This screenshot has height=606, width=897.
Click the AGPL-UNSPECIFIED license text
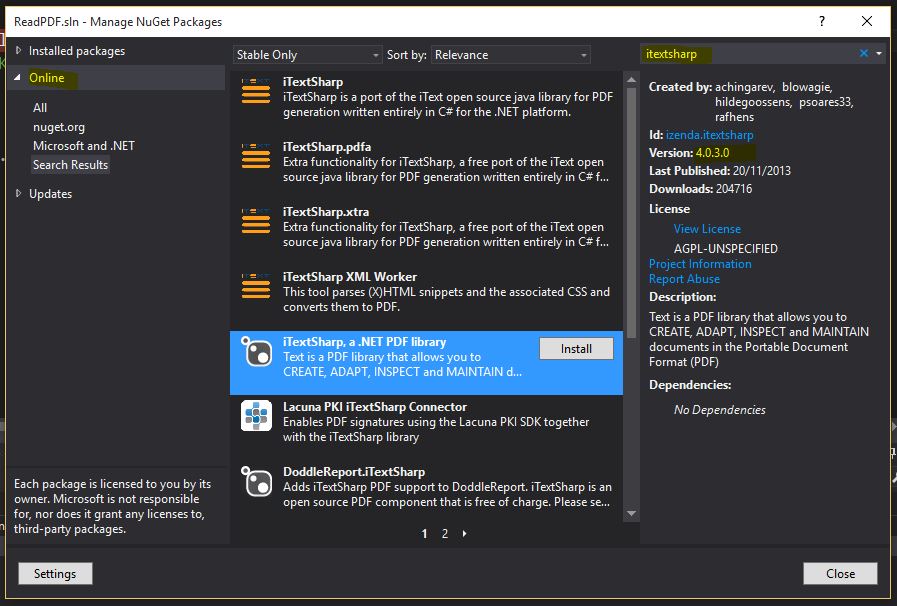click(x=726, y=249)
